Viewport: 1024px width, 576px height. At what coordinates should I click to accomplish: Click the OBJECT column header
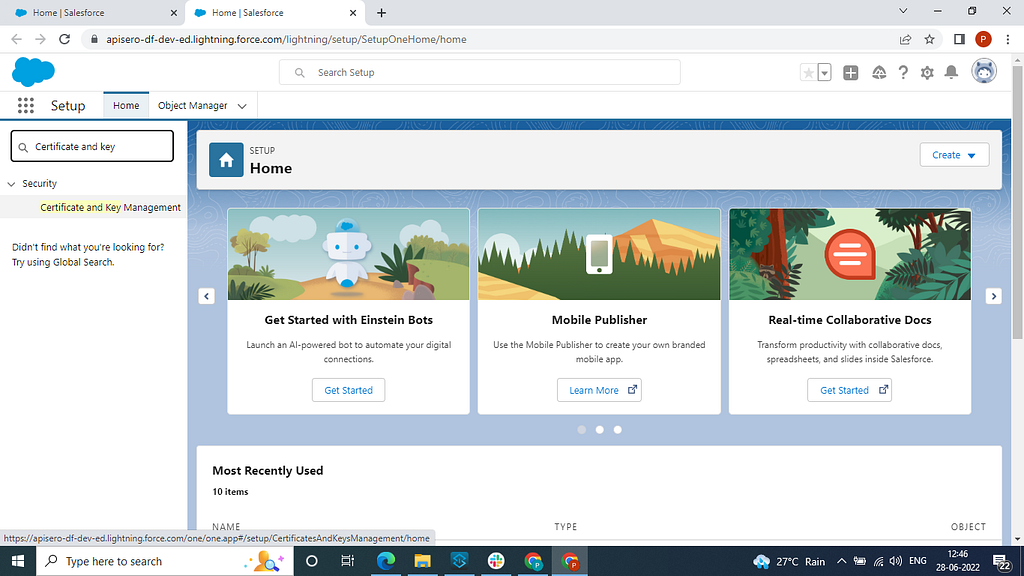click(968, 526)
